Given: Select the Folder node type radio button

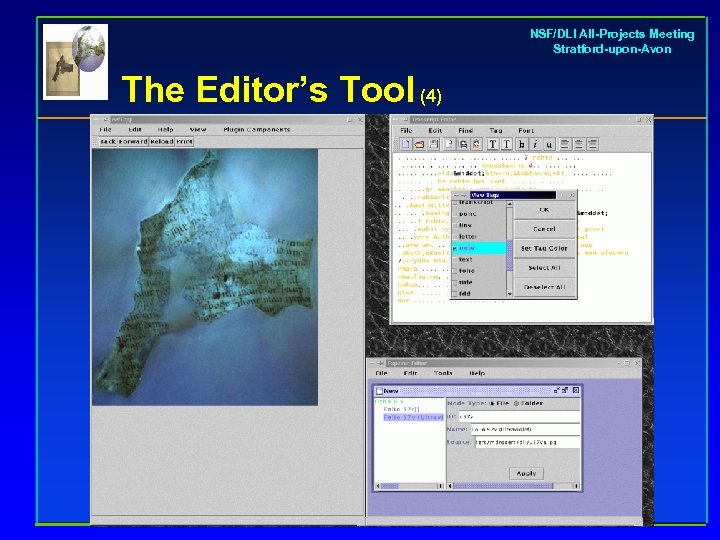Looking at the screenshot, I should [x=516, y=403].
